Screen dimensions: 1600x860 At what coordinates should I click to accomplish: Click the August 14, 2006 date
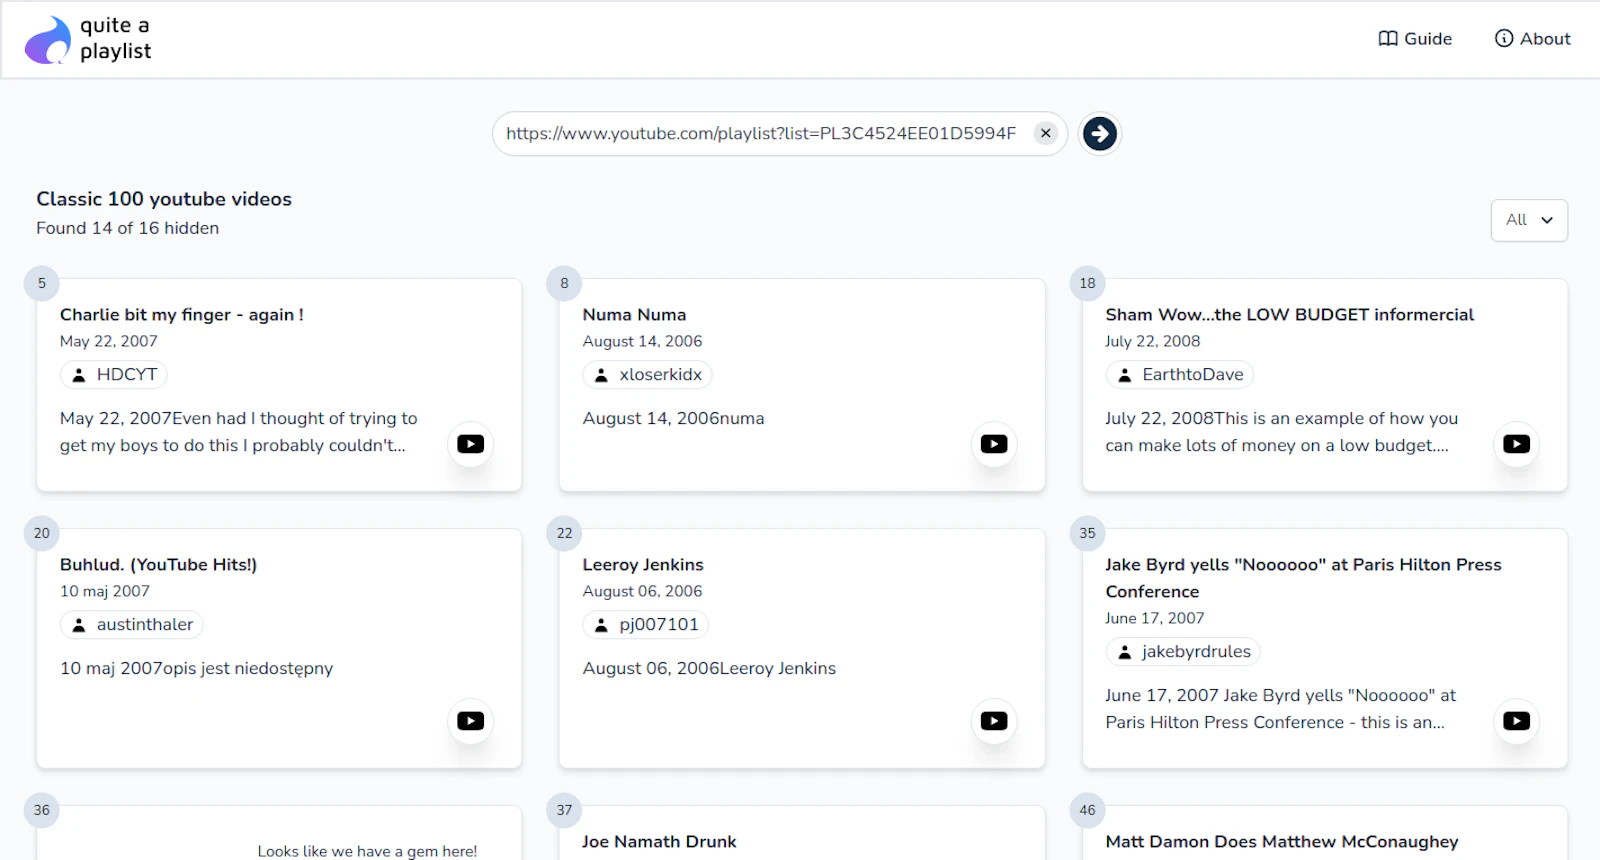[x=642, y=341]
